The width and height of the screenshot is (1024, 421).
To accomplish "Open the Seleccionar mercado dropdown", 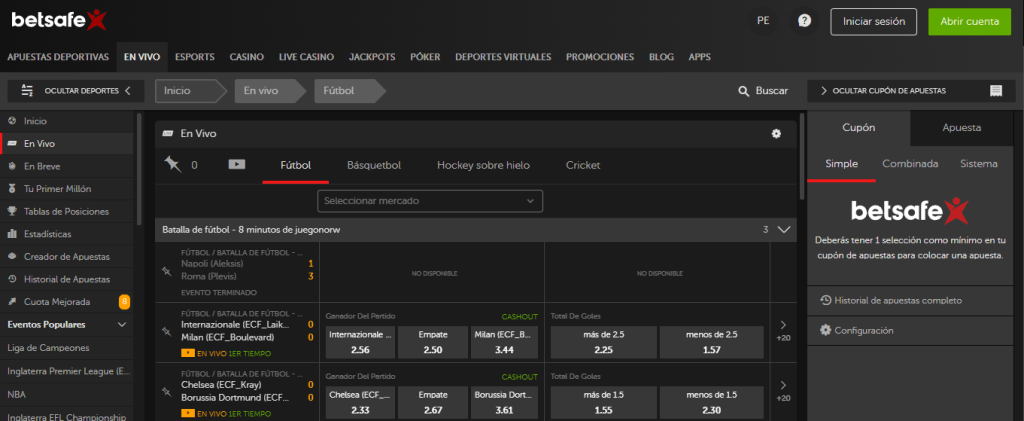I will pyautogui.click(x=430, y=201).
